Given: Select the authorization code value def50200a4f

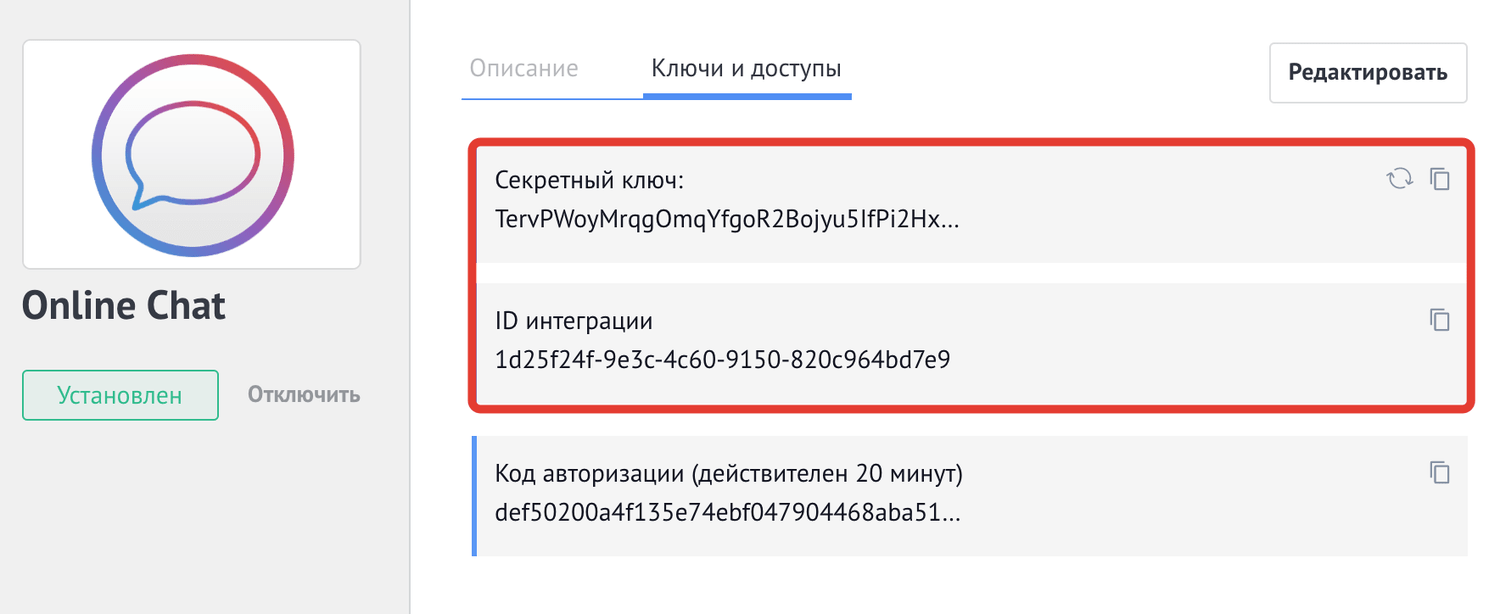Looking at the screenshot, I should coord(727,512).
